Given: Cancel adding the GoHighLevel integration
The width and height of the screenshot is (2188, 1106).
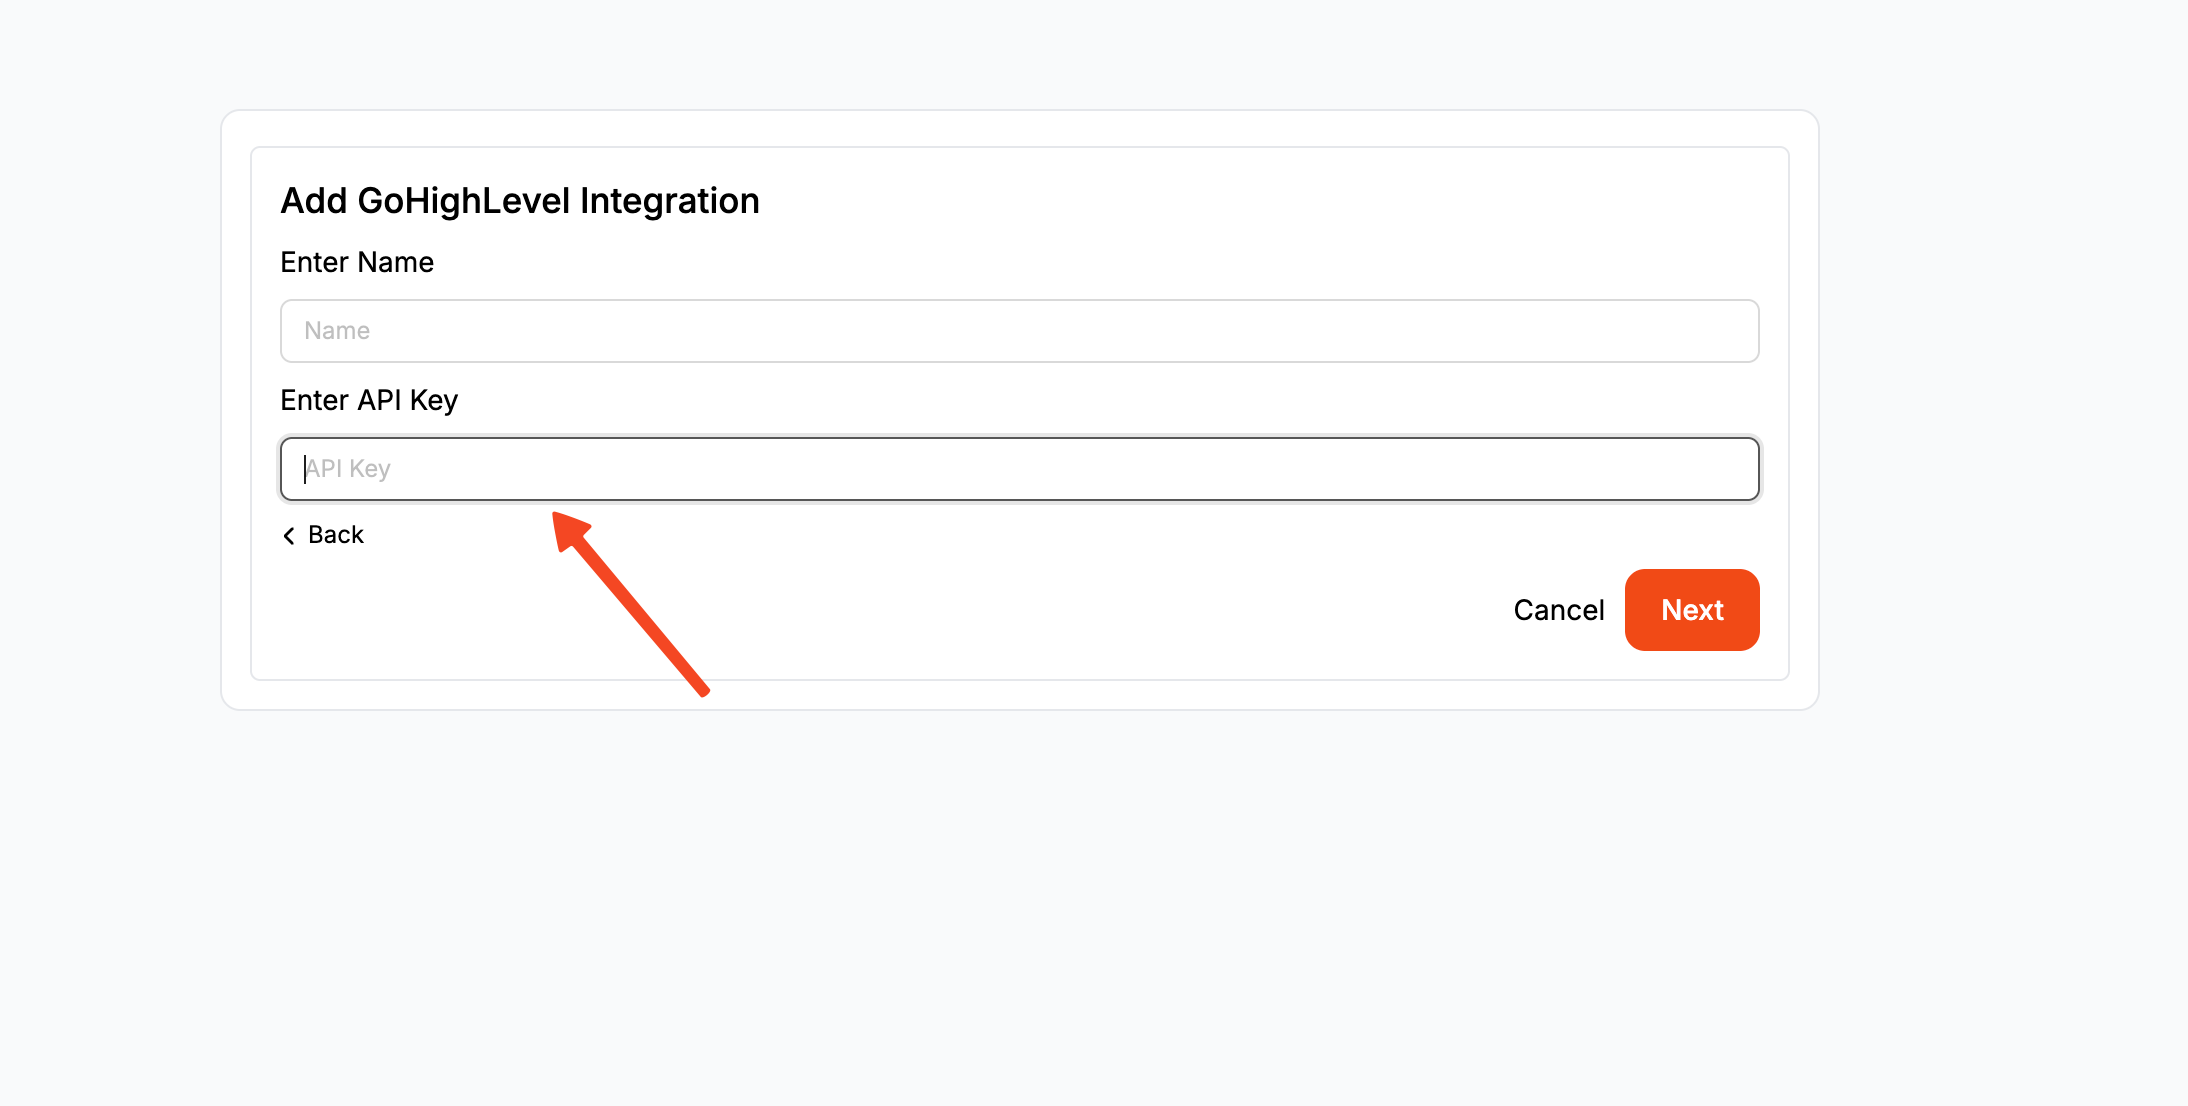Looking at the screenshot, I should [x=1558, y=610].
